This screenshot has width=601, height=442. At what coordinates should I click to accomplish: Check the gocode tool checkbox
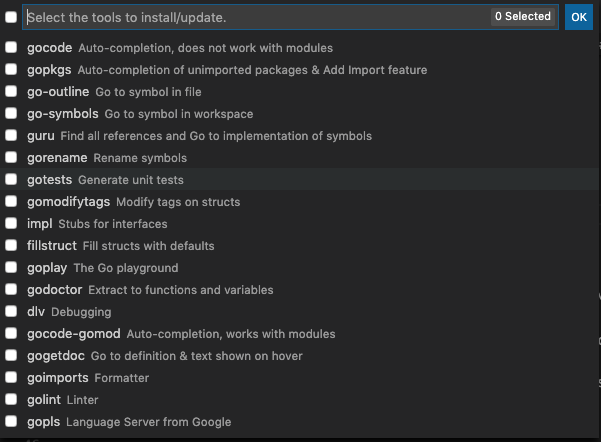coord(11,48)
